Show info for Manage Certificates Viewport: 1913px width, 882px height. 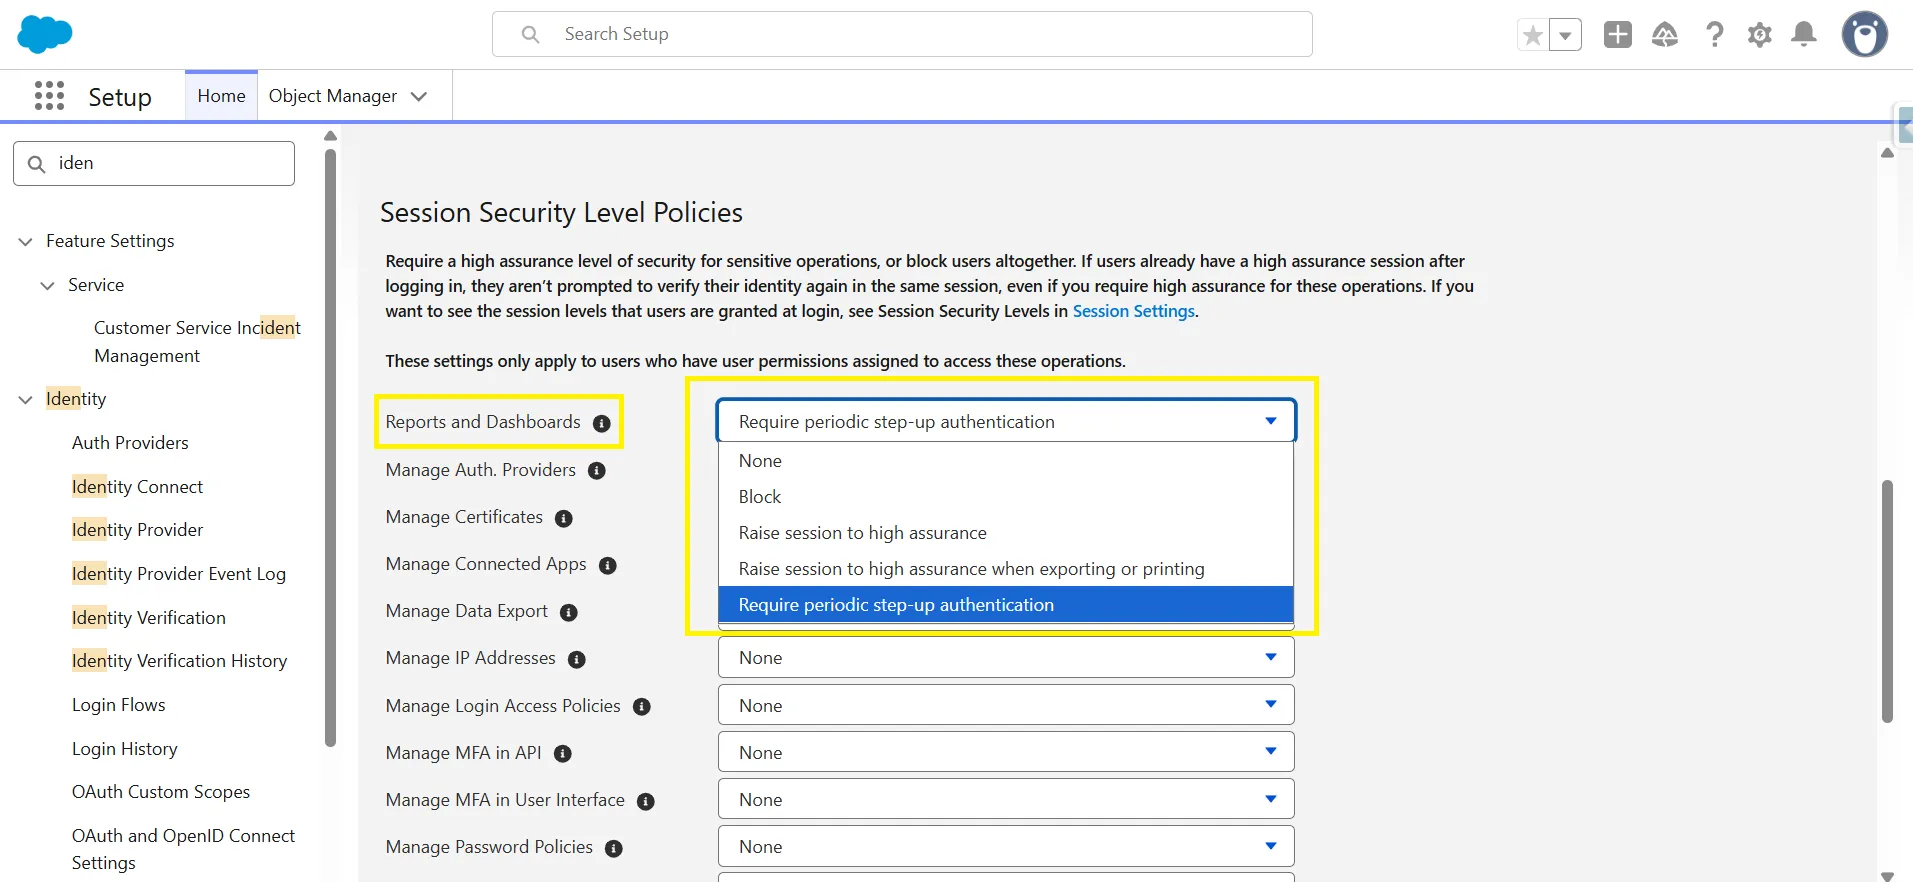(564, 518)
